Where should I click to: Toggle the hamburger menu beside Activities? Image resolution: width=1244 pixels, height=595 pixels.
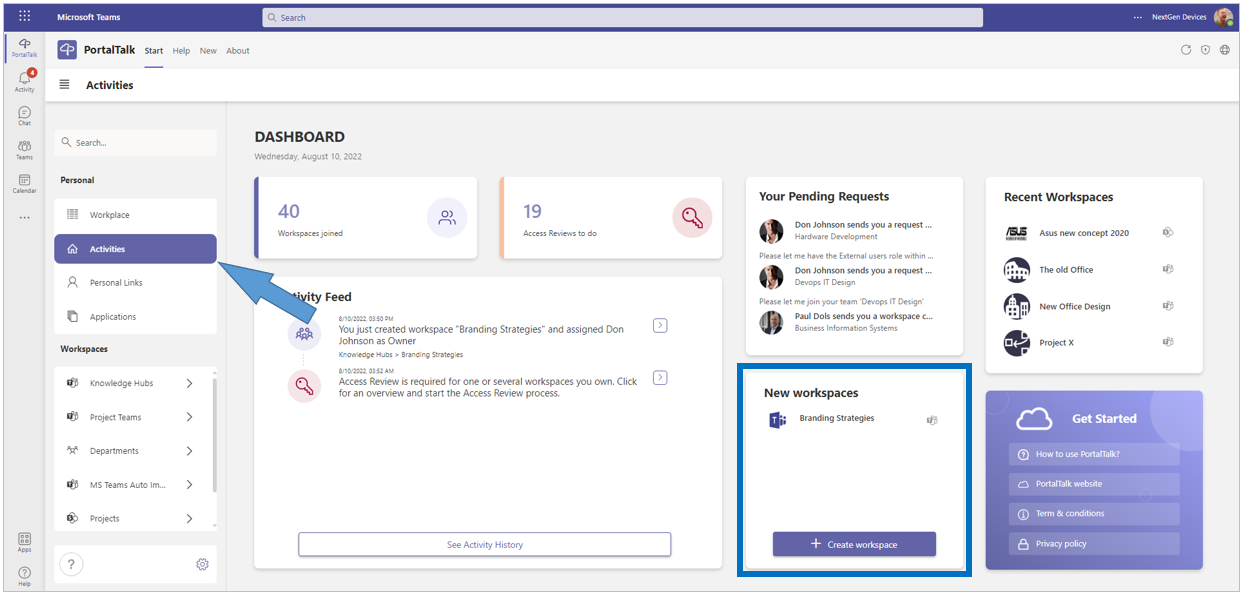tap(65, 85)
